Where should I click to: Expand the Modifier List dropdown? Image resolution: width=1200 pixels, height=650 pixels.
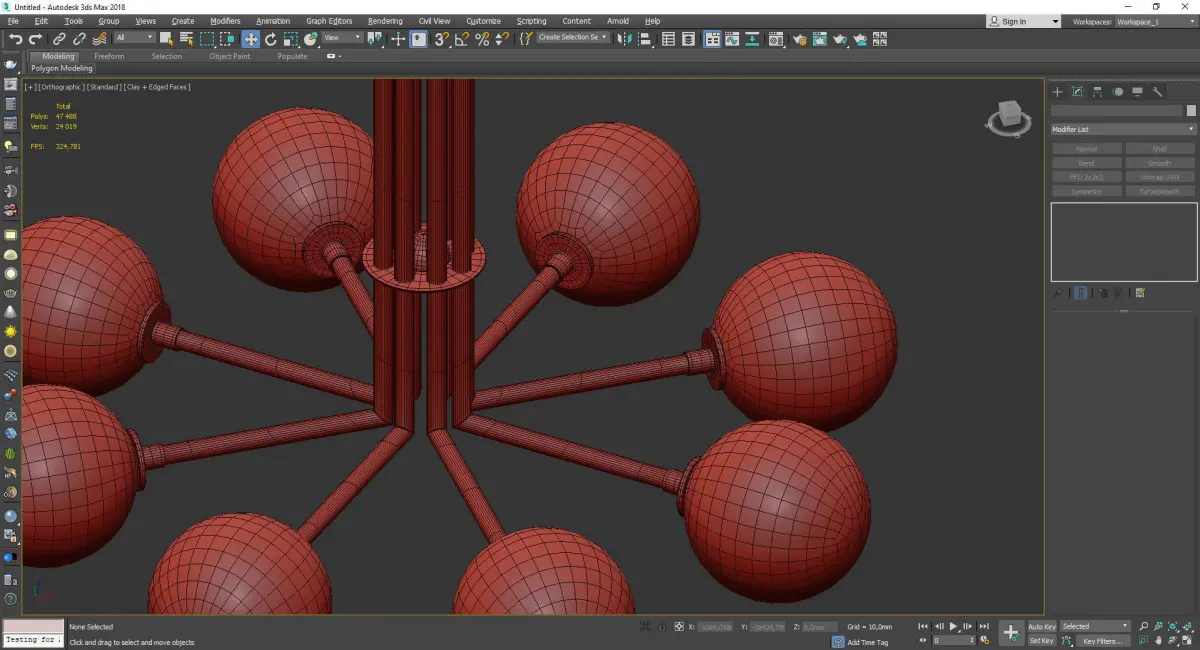[1122, 129]
